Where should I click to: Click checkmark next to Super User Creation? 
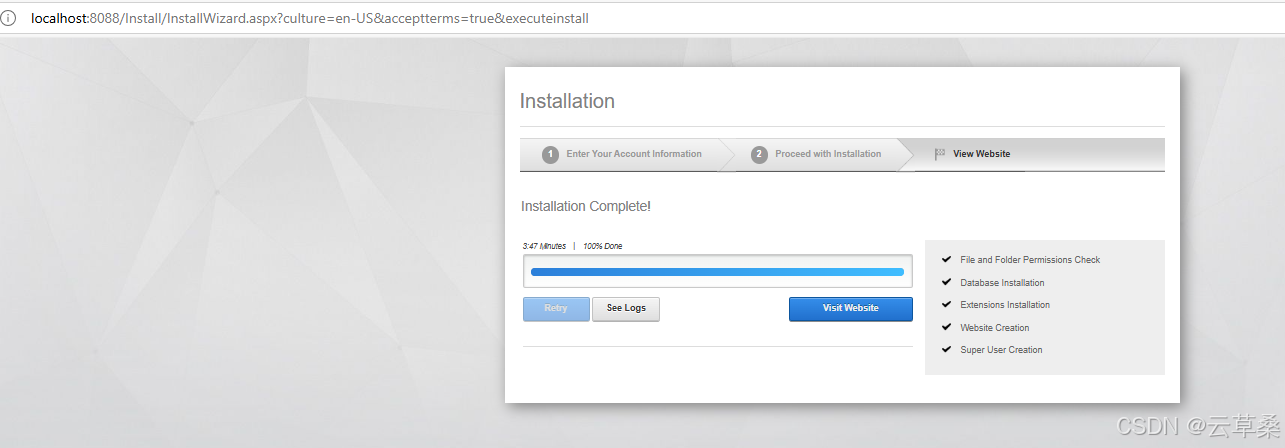point(946,349)
